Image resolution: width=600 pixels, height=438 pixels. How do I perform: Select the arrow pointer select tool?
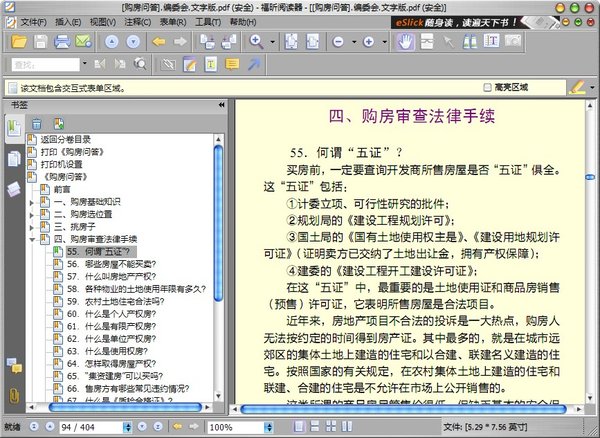point(448,41)
